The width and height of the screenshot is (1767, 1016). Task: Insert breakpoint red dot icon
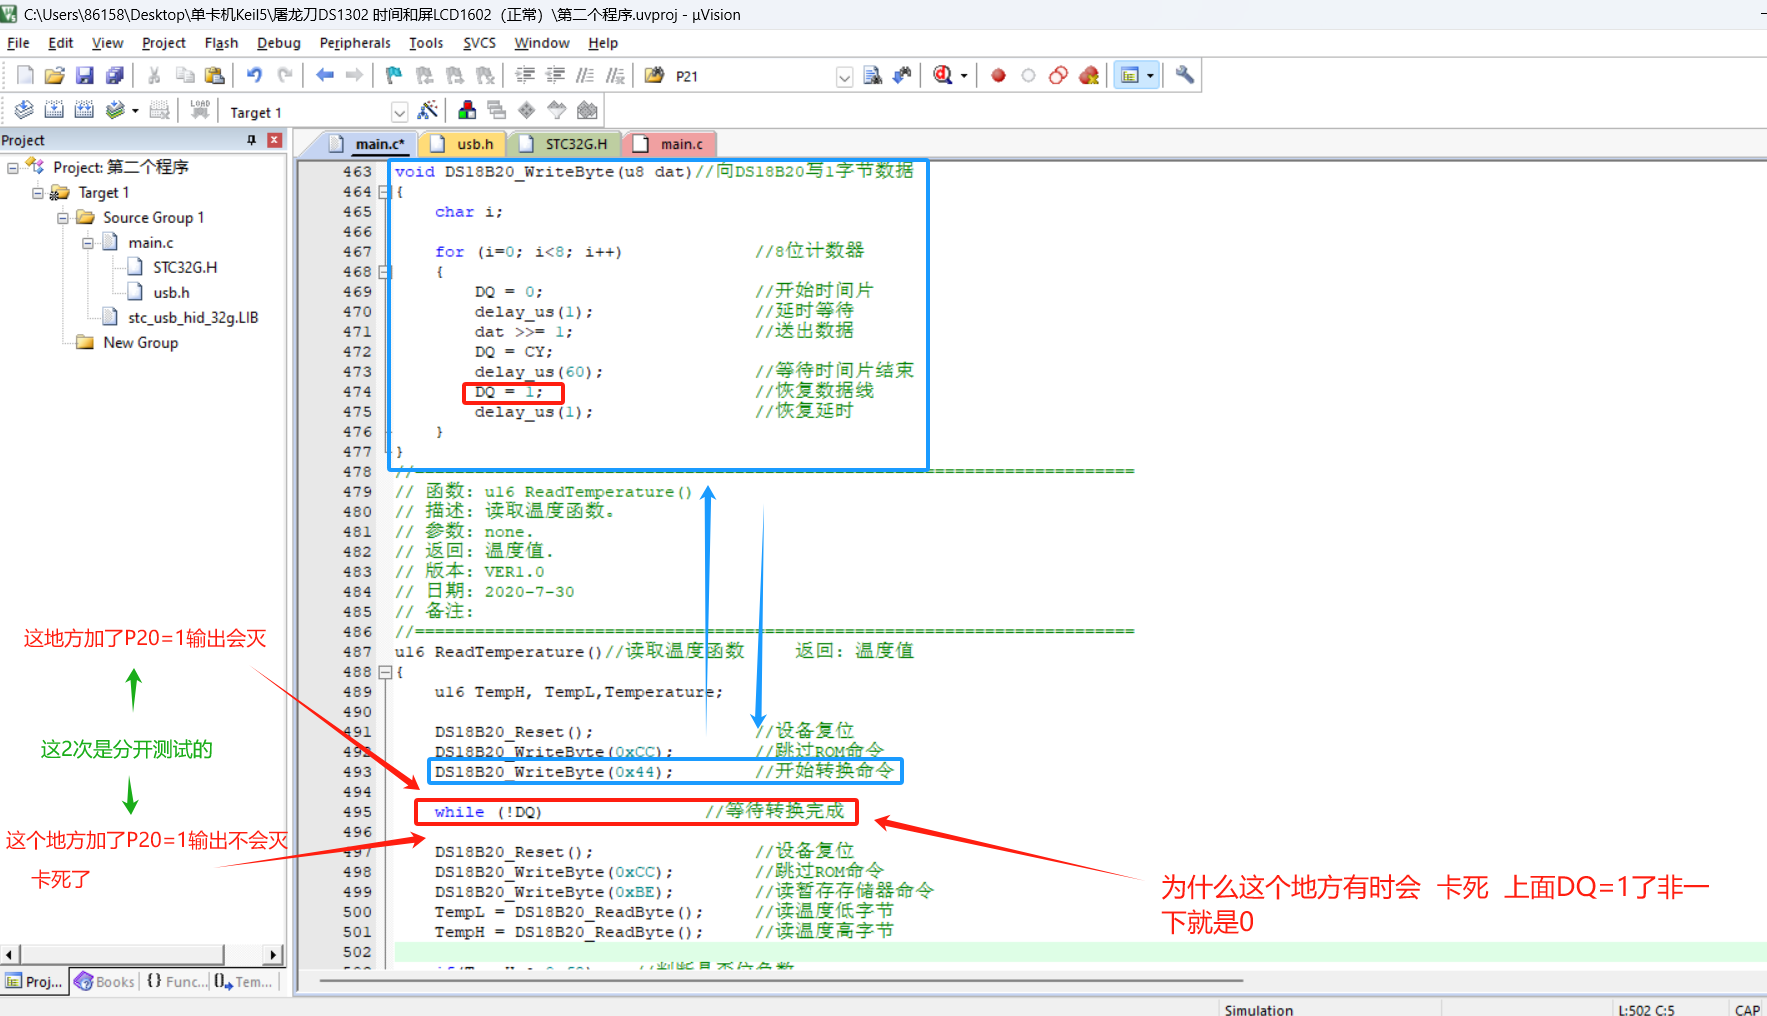coord(998,75)
